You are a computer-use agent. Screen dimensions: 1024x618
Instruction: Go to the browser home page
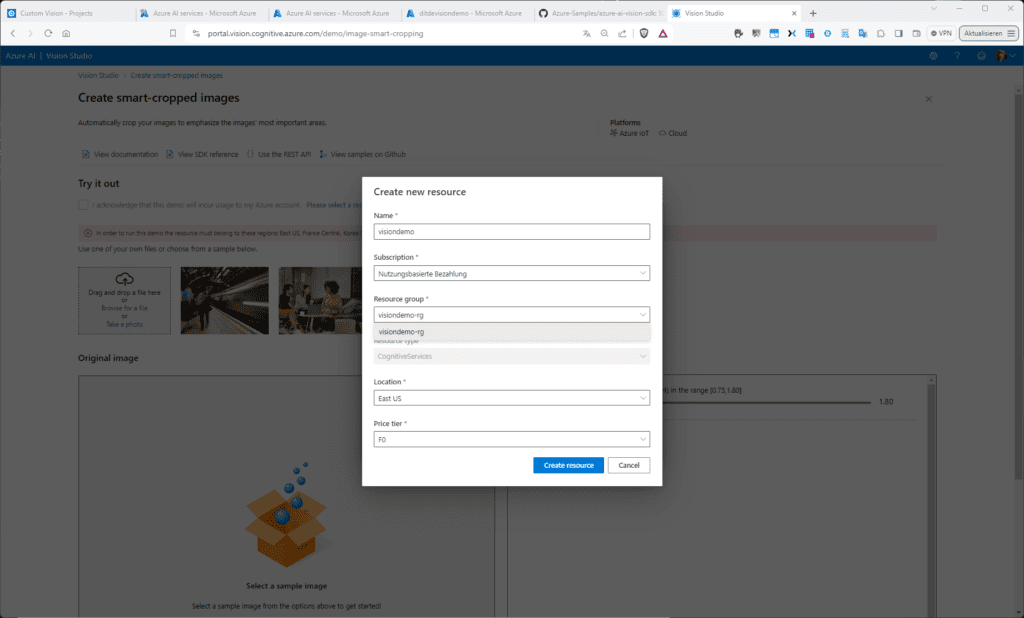(66, 33)
